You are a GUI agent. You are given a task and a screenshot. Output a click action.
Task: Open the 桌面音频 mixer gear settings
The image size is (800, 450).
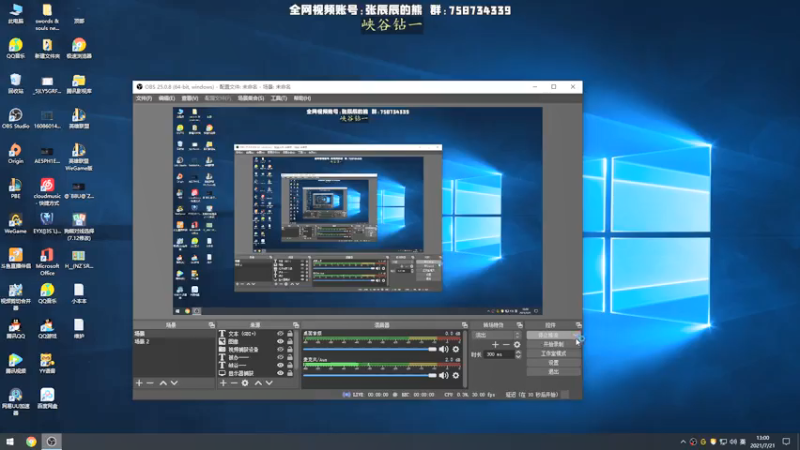tap(456, 349)
